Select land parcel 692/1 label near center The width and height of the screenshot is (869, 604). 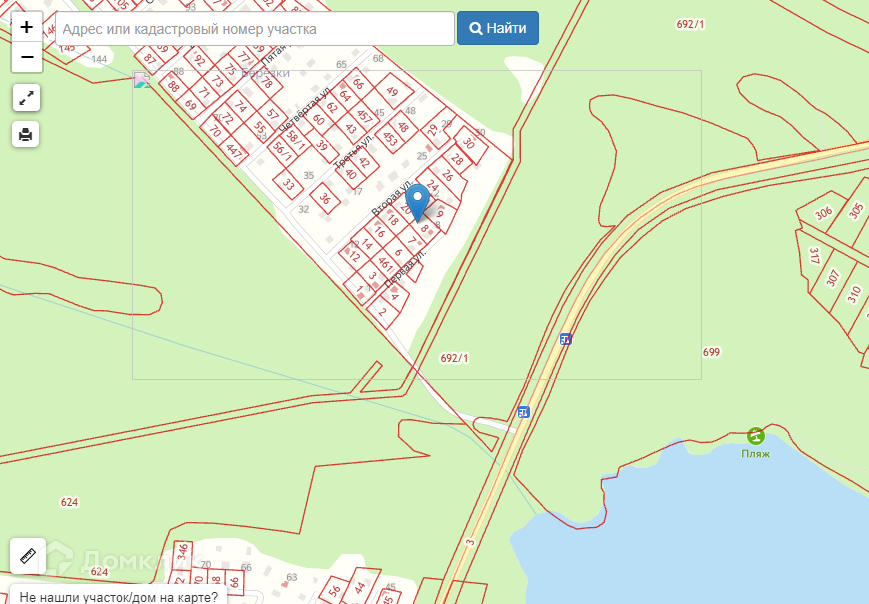454,358
